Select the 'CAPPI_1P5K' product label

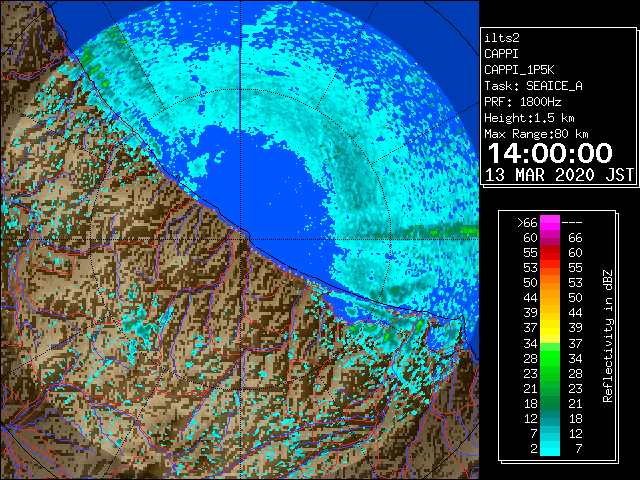[x=519, y=70]
